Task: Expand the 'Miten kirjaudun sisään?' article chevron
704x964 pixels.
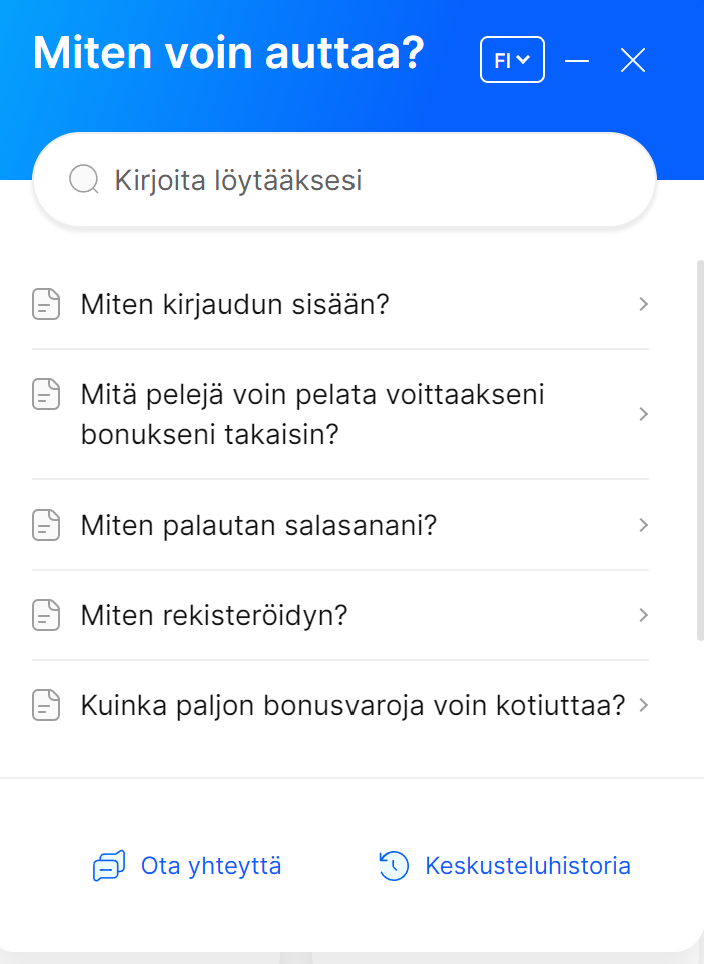Action: tap(644, 304)
